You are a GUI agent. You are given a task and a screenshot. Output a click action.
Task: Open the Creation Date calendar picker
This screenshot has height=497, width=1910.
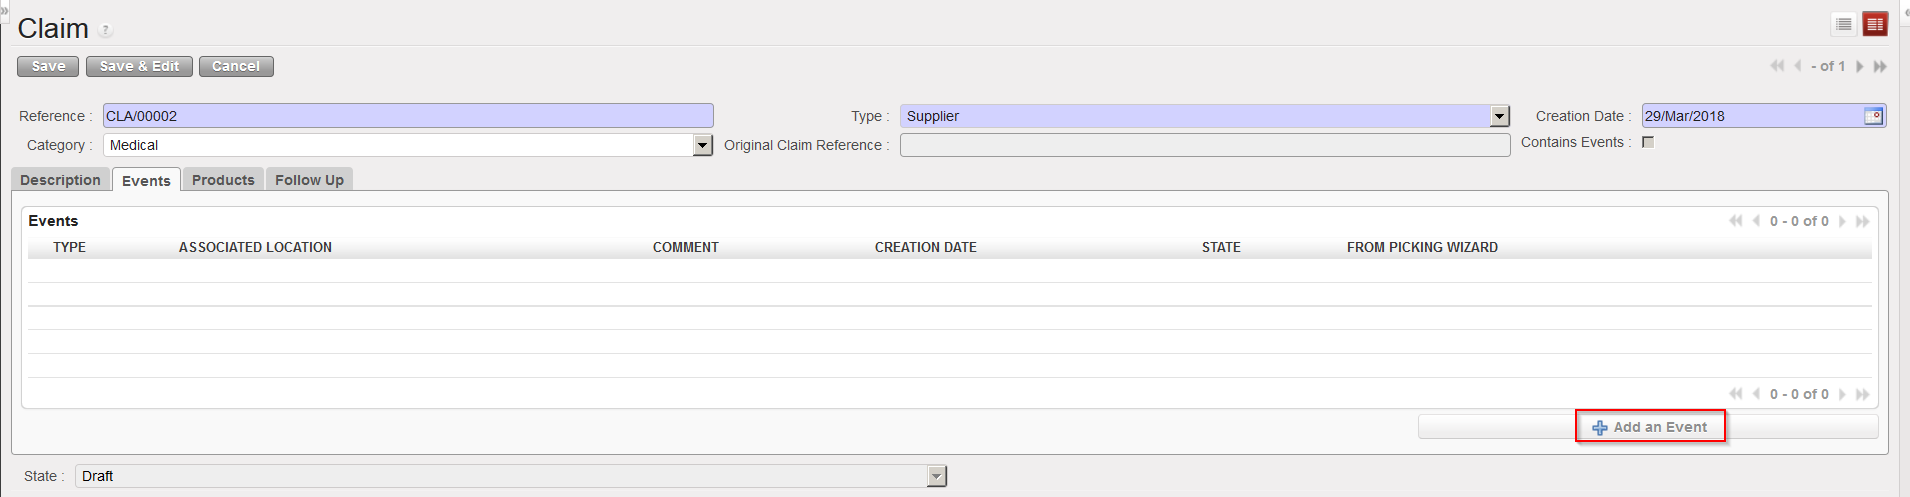point(1873,116)
